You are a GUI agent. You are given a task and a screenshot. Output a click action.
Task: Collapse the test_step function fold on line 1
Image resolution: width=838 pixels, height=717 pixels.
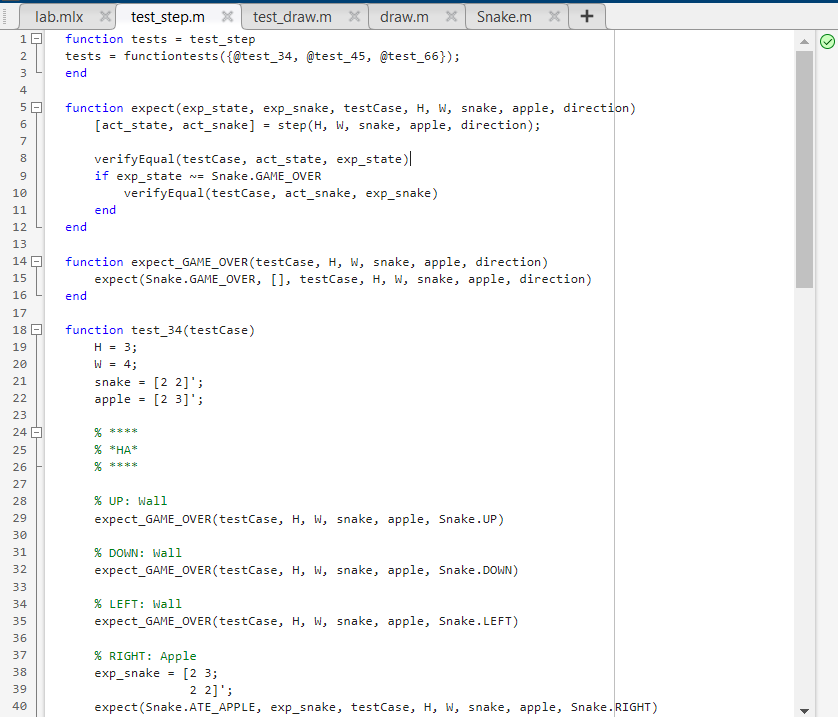point(35,39)
